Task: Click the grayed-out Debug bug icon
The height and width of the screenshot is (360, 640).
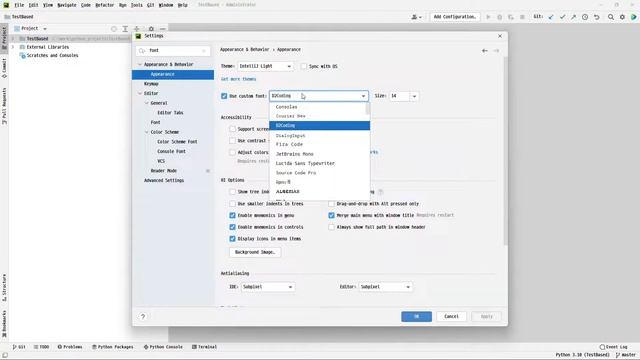Action: [x=499, y=17]
